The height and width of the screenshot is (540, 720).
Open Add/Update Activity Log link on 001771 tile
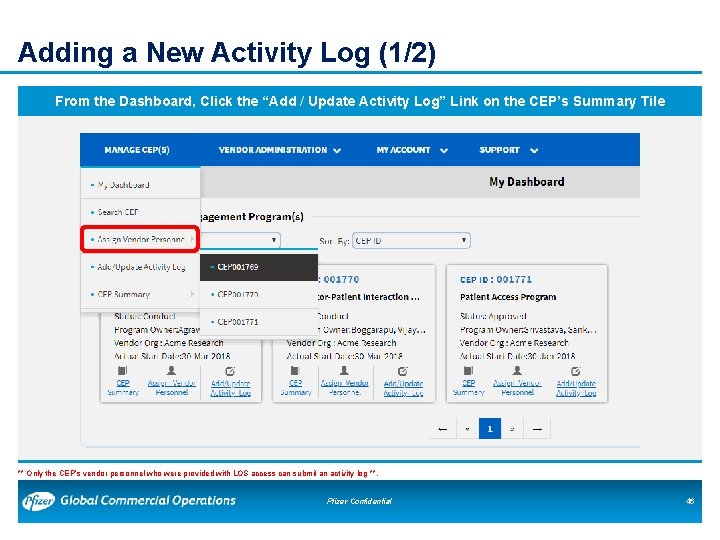[576, 388]
